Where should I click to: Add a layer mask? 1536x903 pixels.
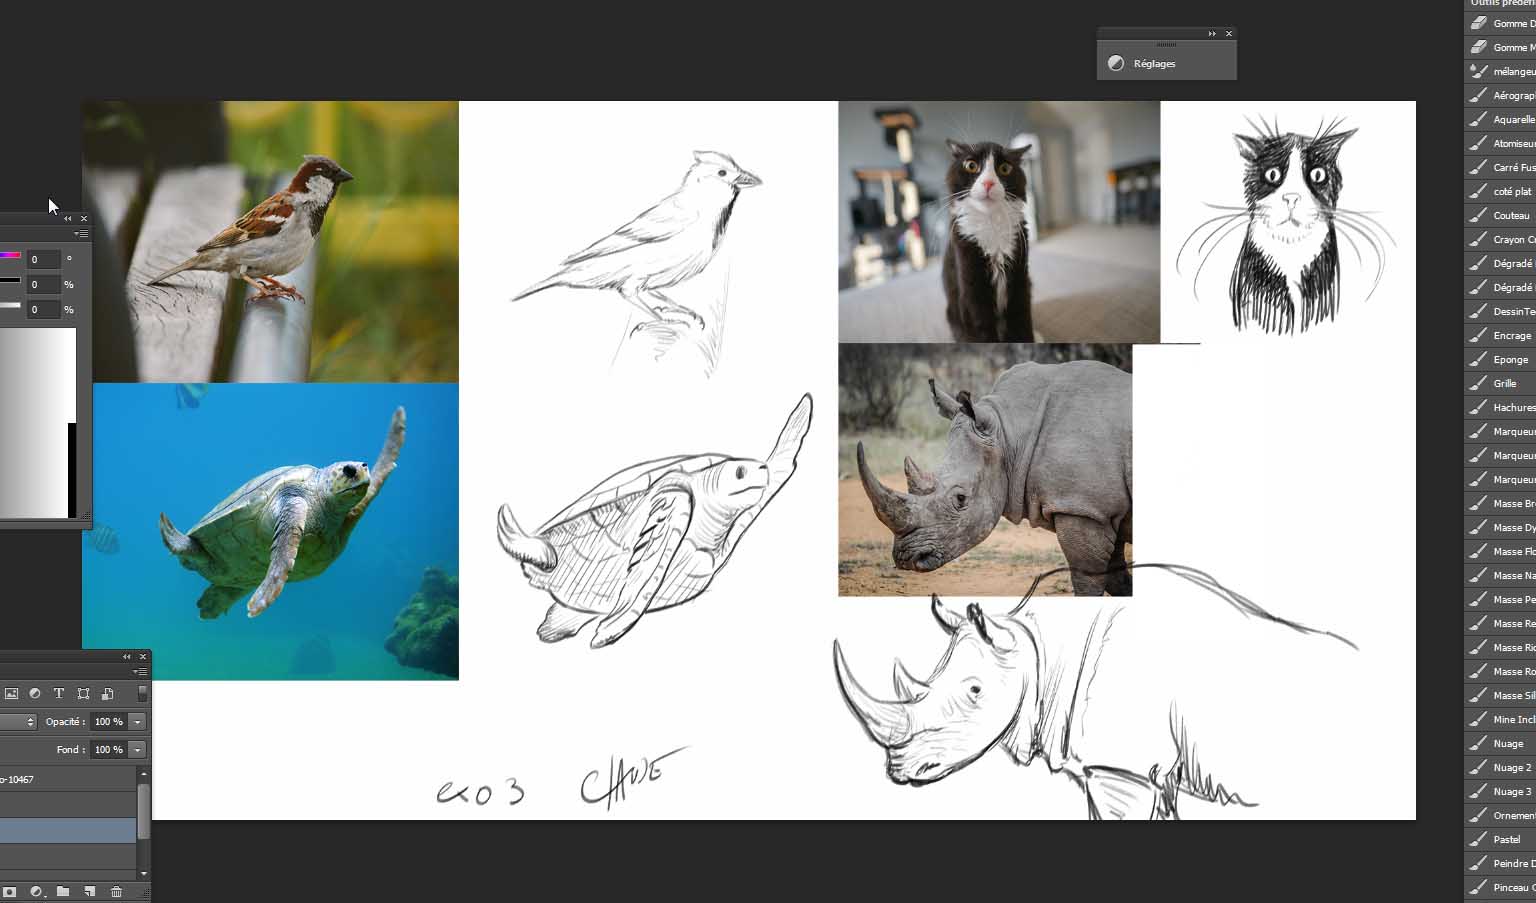click(x=10, y=891)
